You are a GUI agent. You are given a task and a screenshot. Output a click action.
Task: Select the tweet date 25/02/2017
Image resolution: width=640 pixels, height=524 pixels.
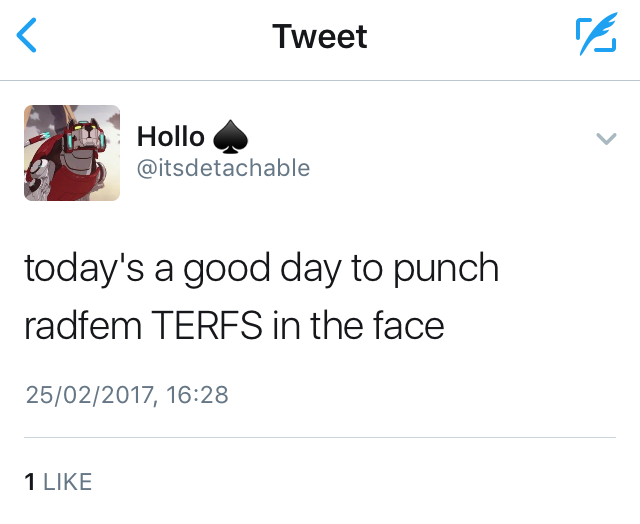click(88, 395)
